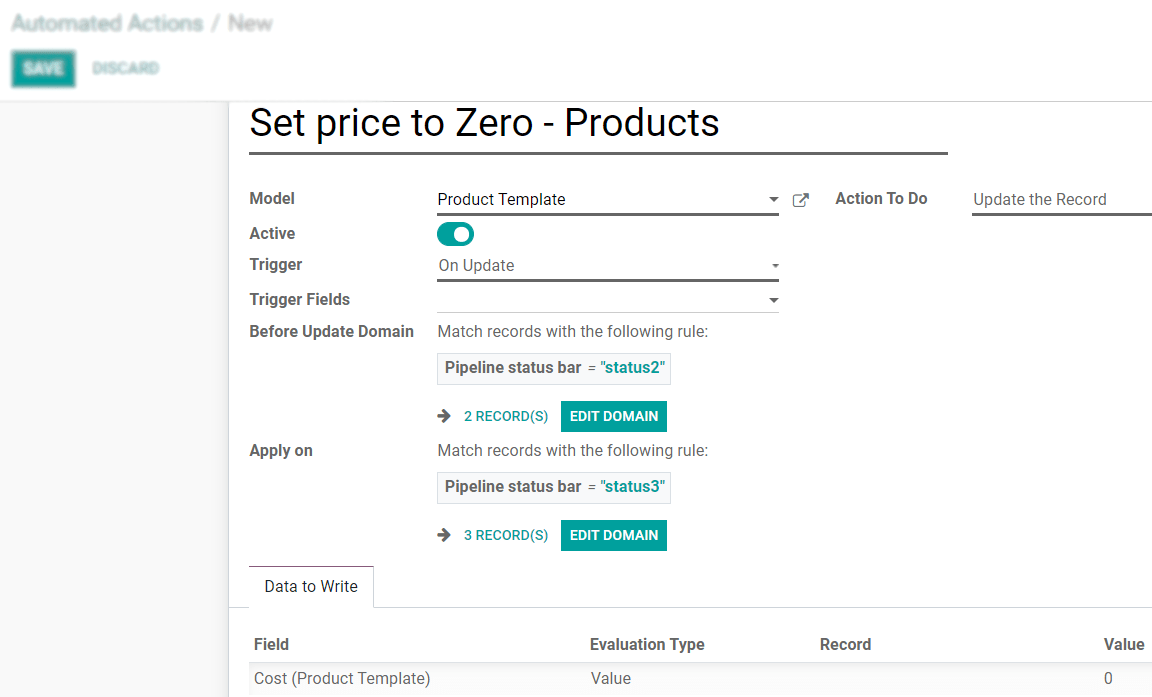The image size is (1152, 697).
Task: Open the Automated Actions breadcrumb
Action: point(108,23)
